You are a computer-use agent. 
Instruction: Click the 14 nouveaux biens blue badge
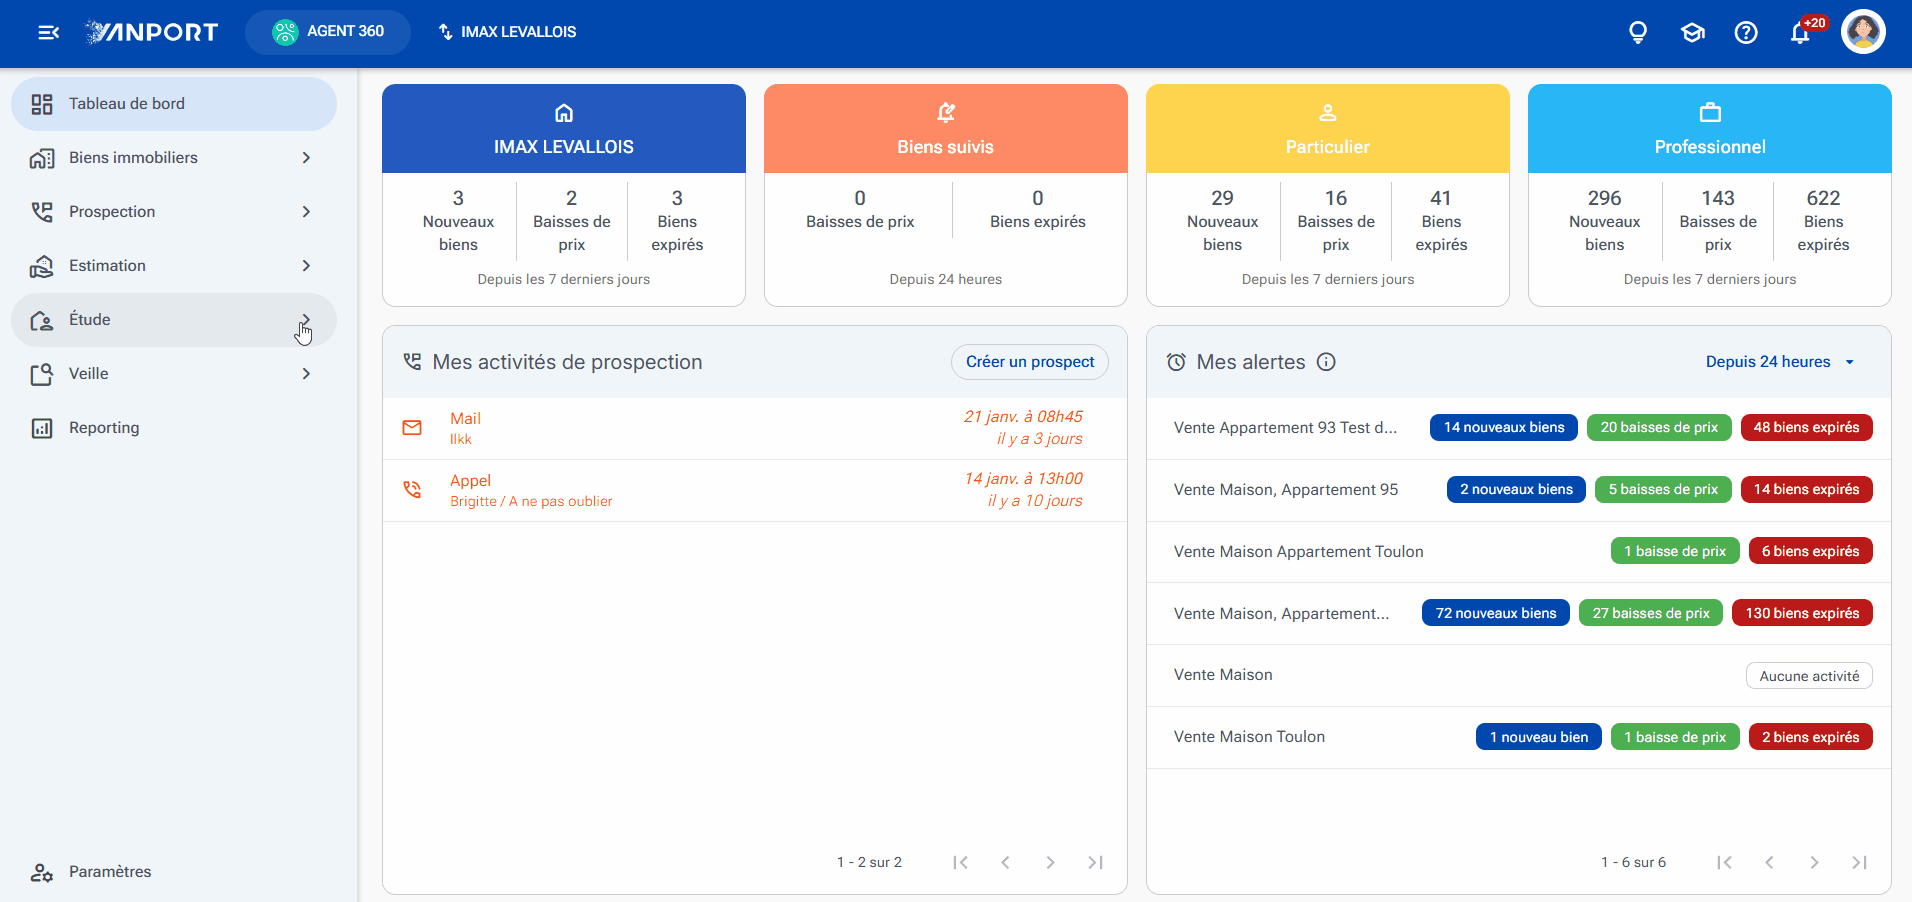click(1504, 428)
